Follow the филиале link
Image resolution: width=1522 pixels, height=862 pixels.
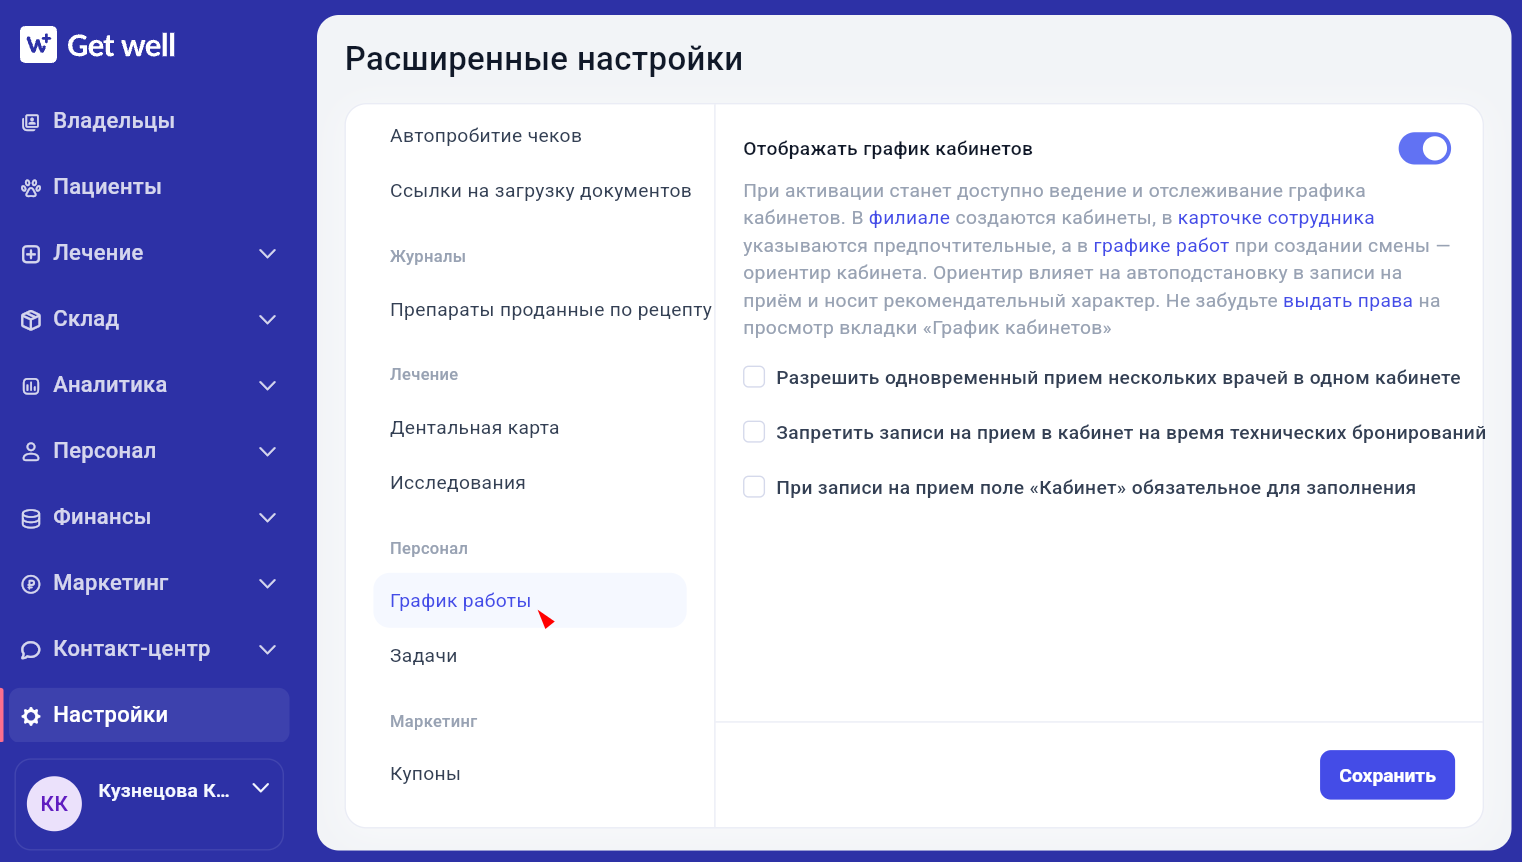click(909, 218)
